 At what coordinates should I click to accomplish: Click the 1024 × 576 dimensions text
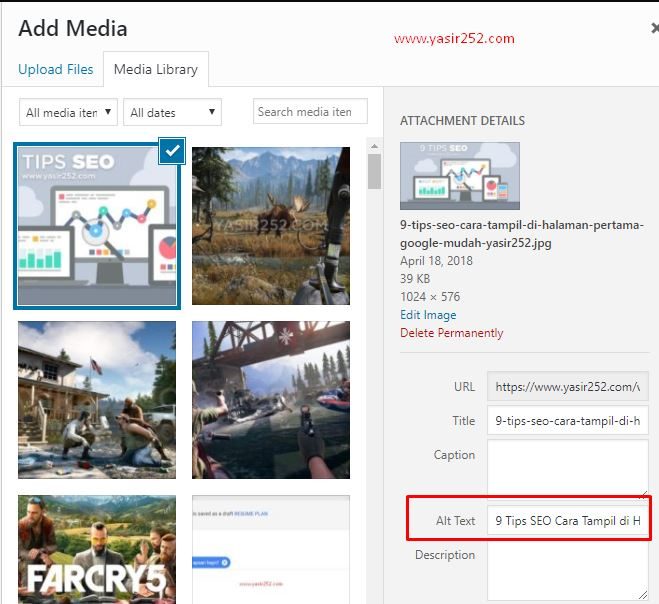click(x=430, y=297)
